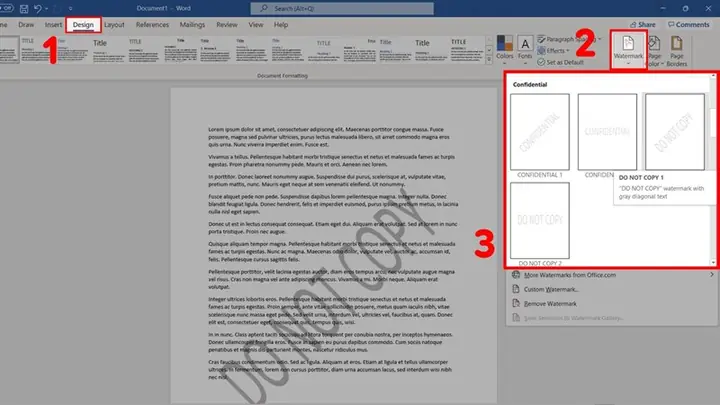Screen dimensions: 720x405
Task: Open the References tab
Action: coord(152,22)
